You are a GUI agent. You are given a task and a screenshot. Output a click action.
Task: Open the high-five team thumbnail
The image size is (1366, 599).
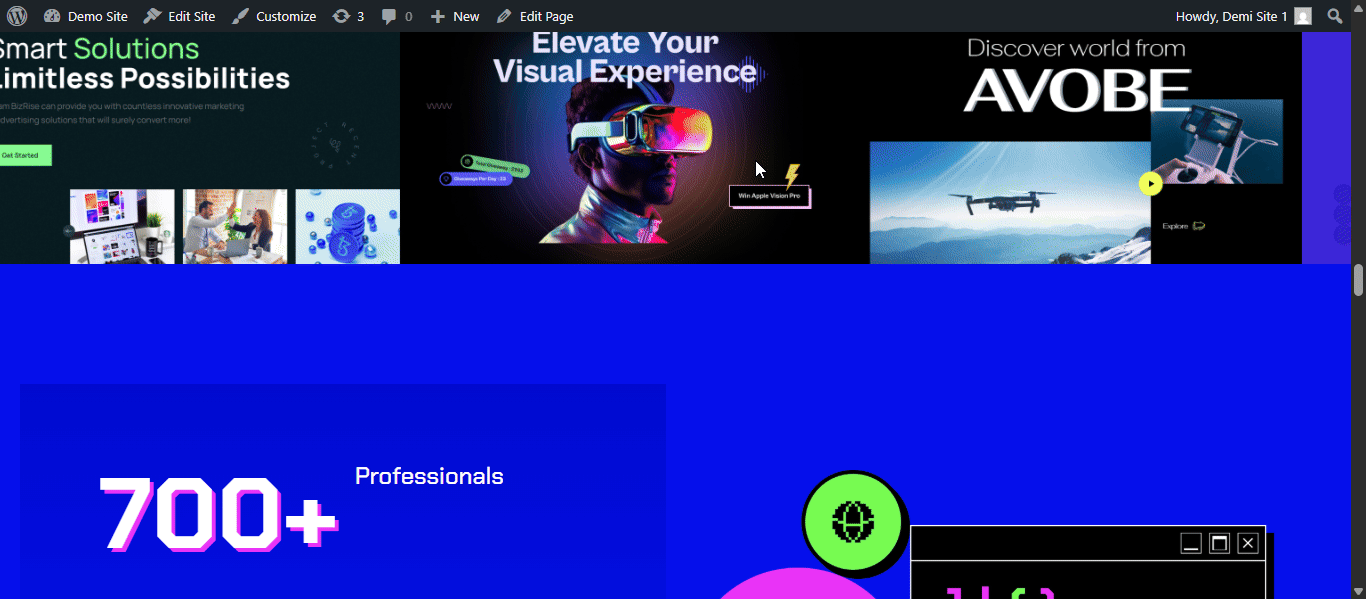click(x=235, y=227)
